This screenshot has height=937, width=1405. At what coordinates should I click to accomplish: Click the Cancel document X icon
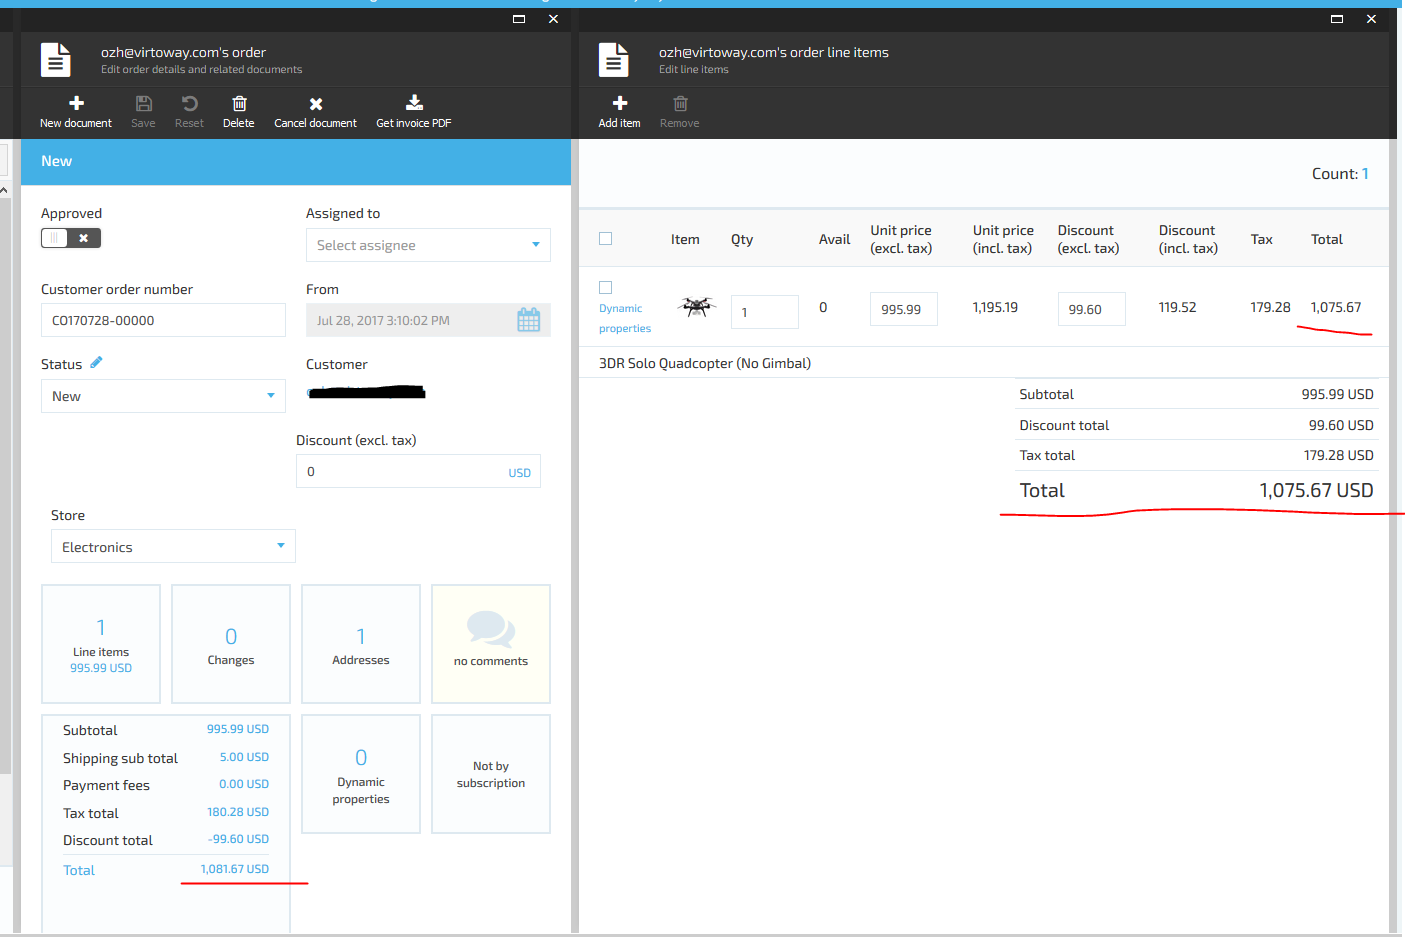315,104
